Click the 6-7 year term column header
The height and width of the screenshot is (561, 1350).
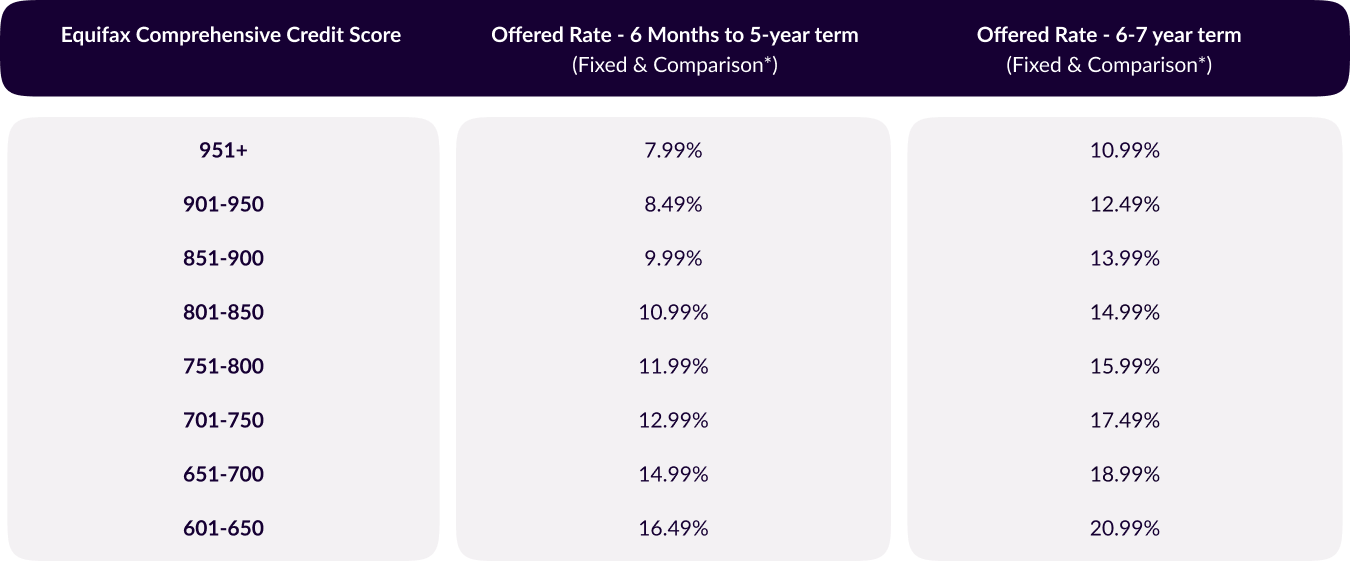[x=1108, y=36]
